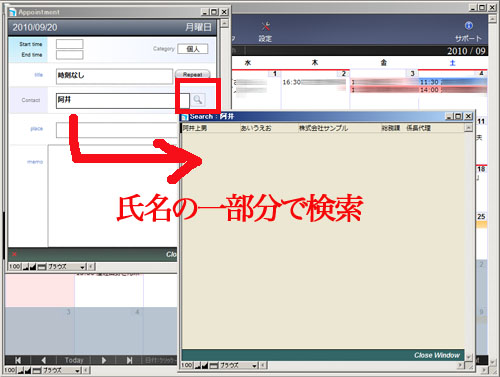This screenshot has height=377, width=500.
Task: Go to next month with right arrow
Action: 104,360
